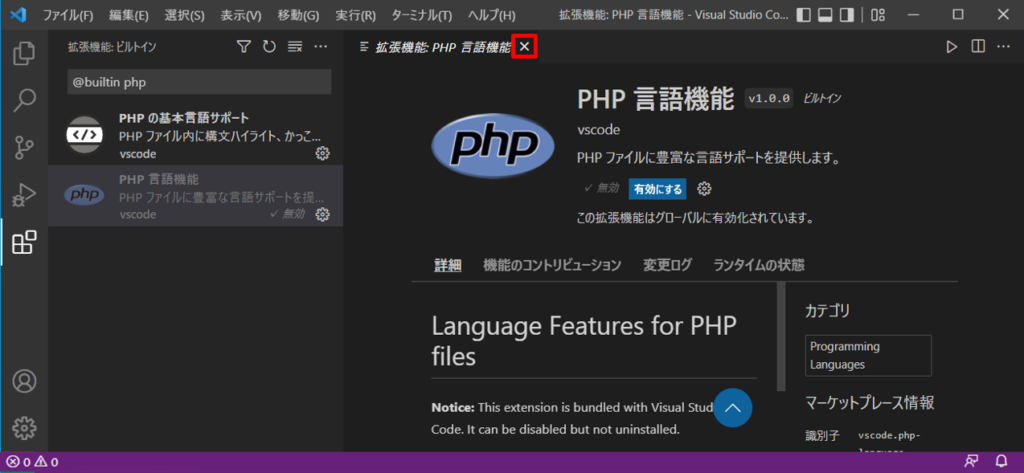The image size is (1024, 473).
Task: Switch to the 変更ログ tab
Action: [x=667, y=265]
